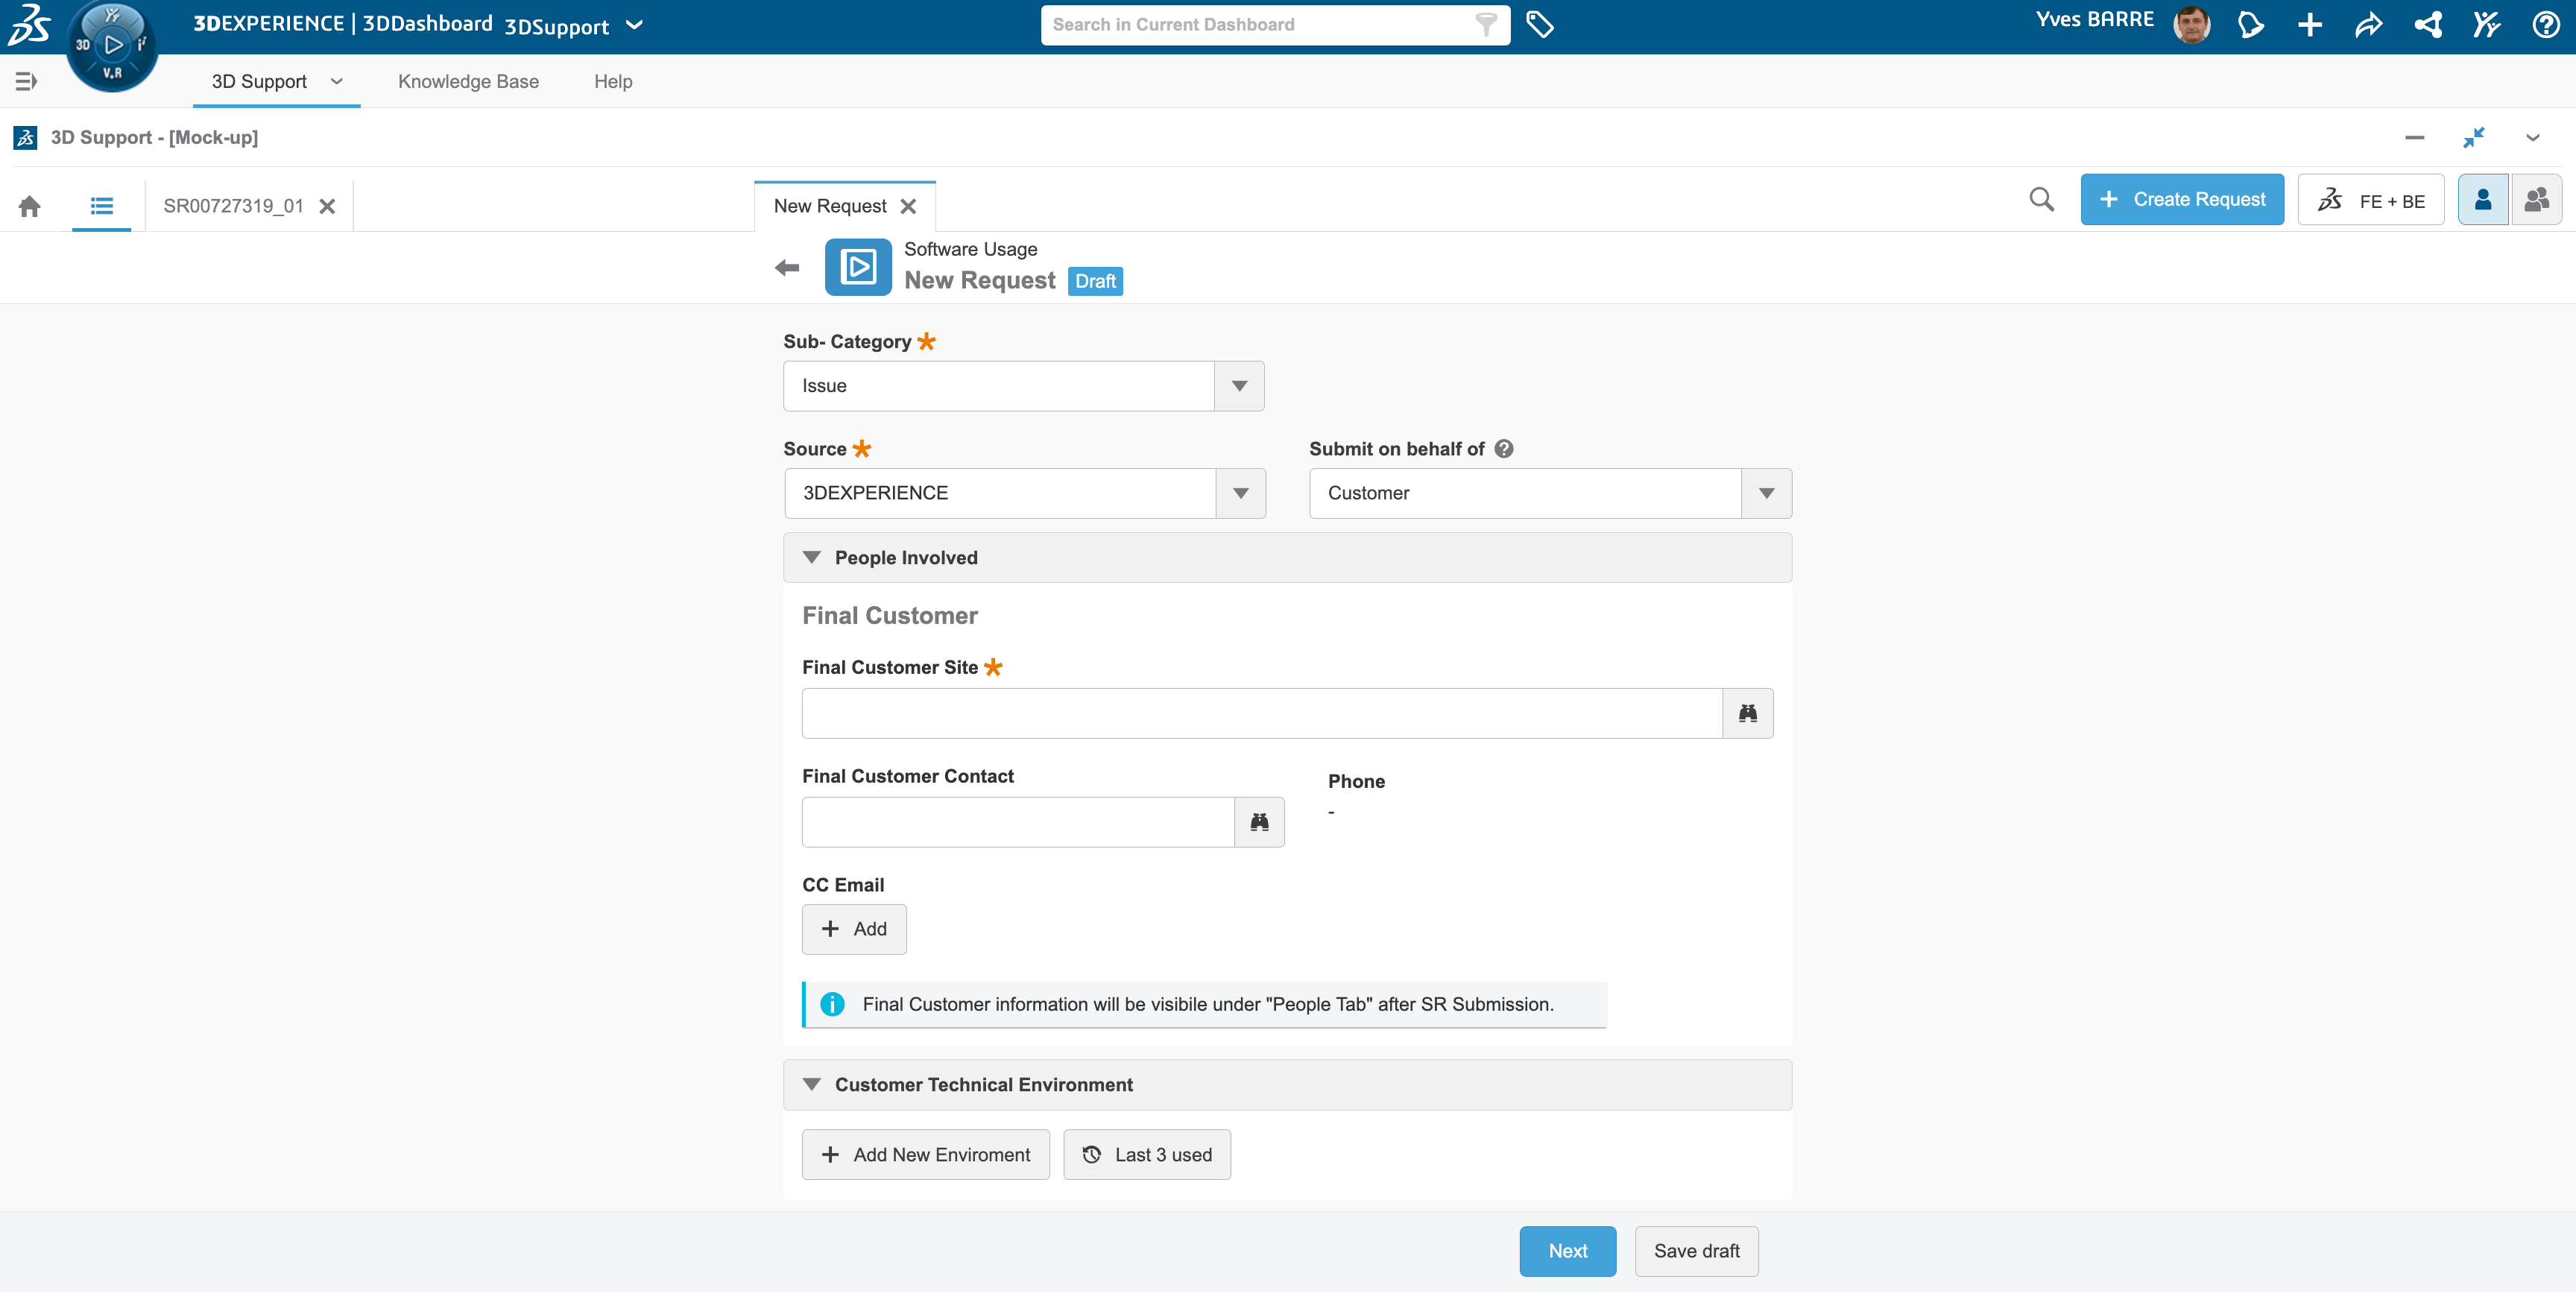This screenshot has height=1297, width=2576.
Task: Toggle the single user view
Action: coord(2482,200)
